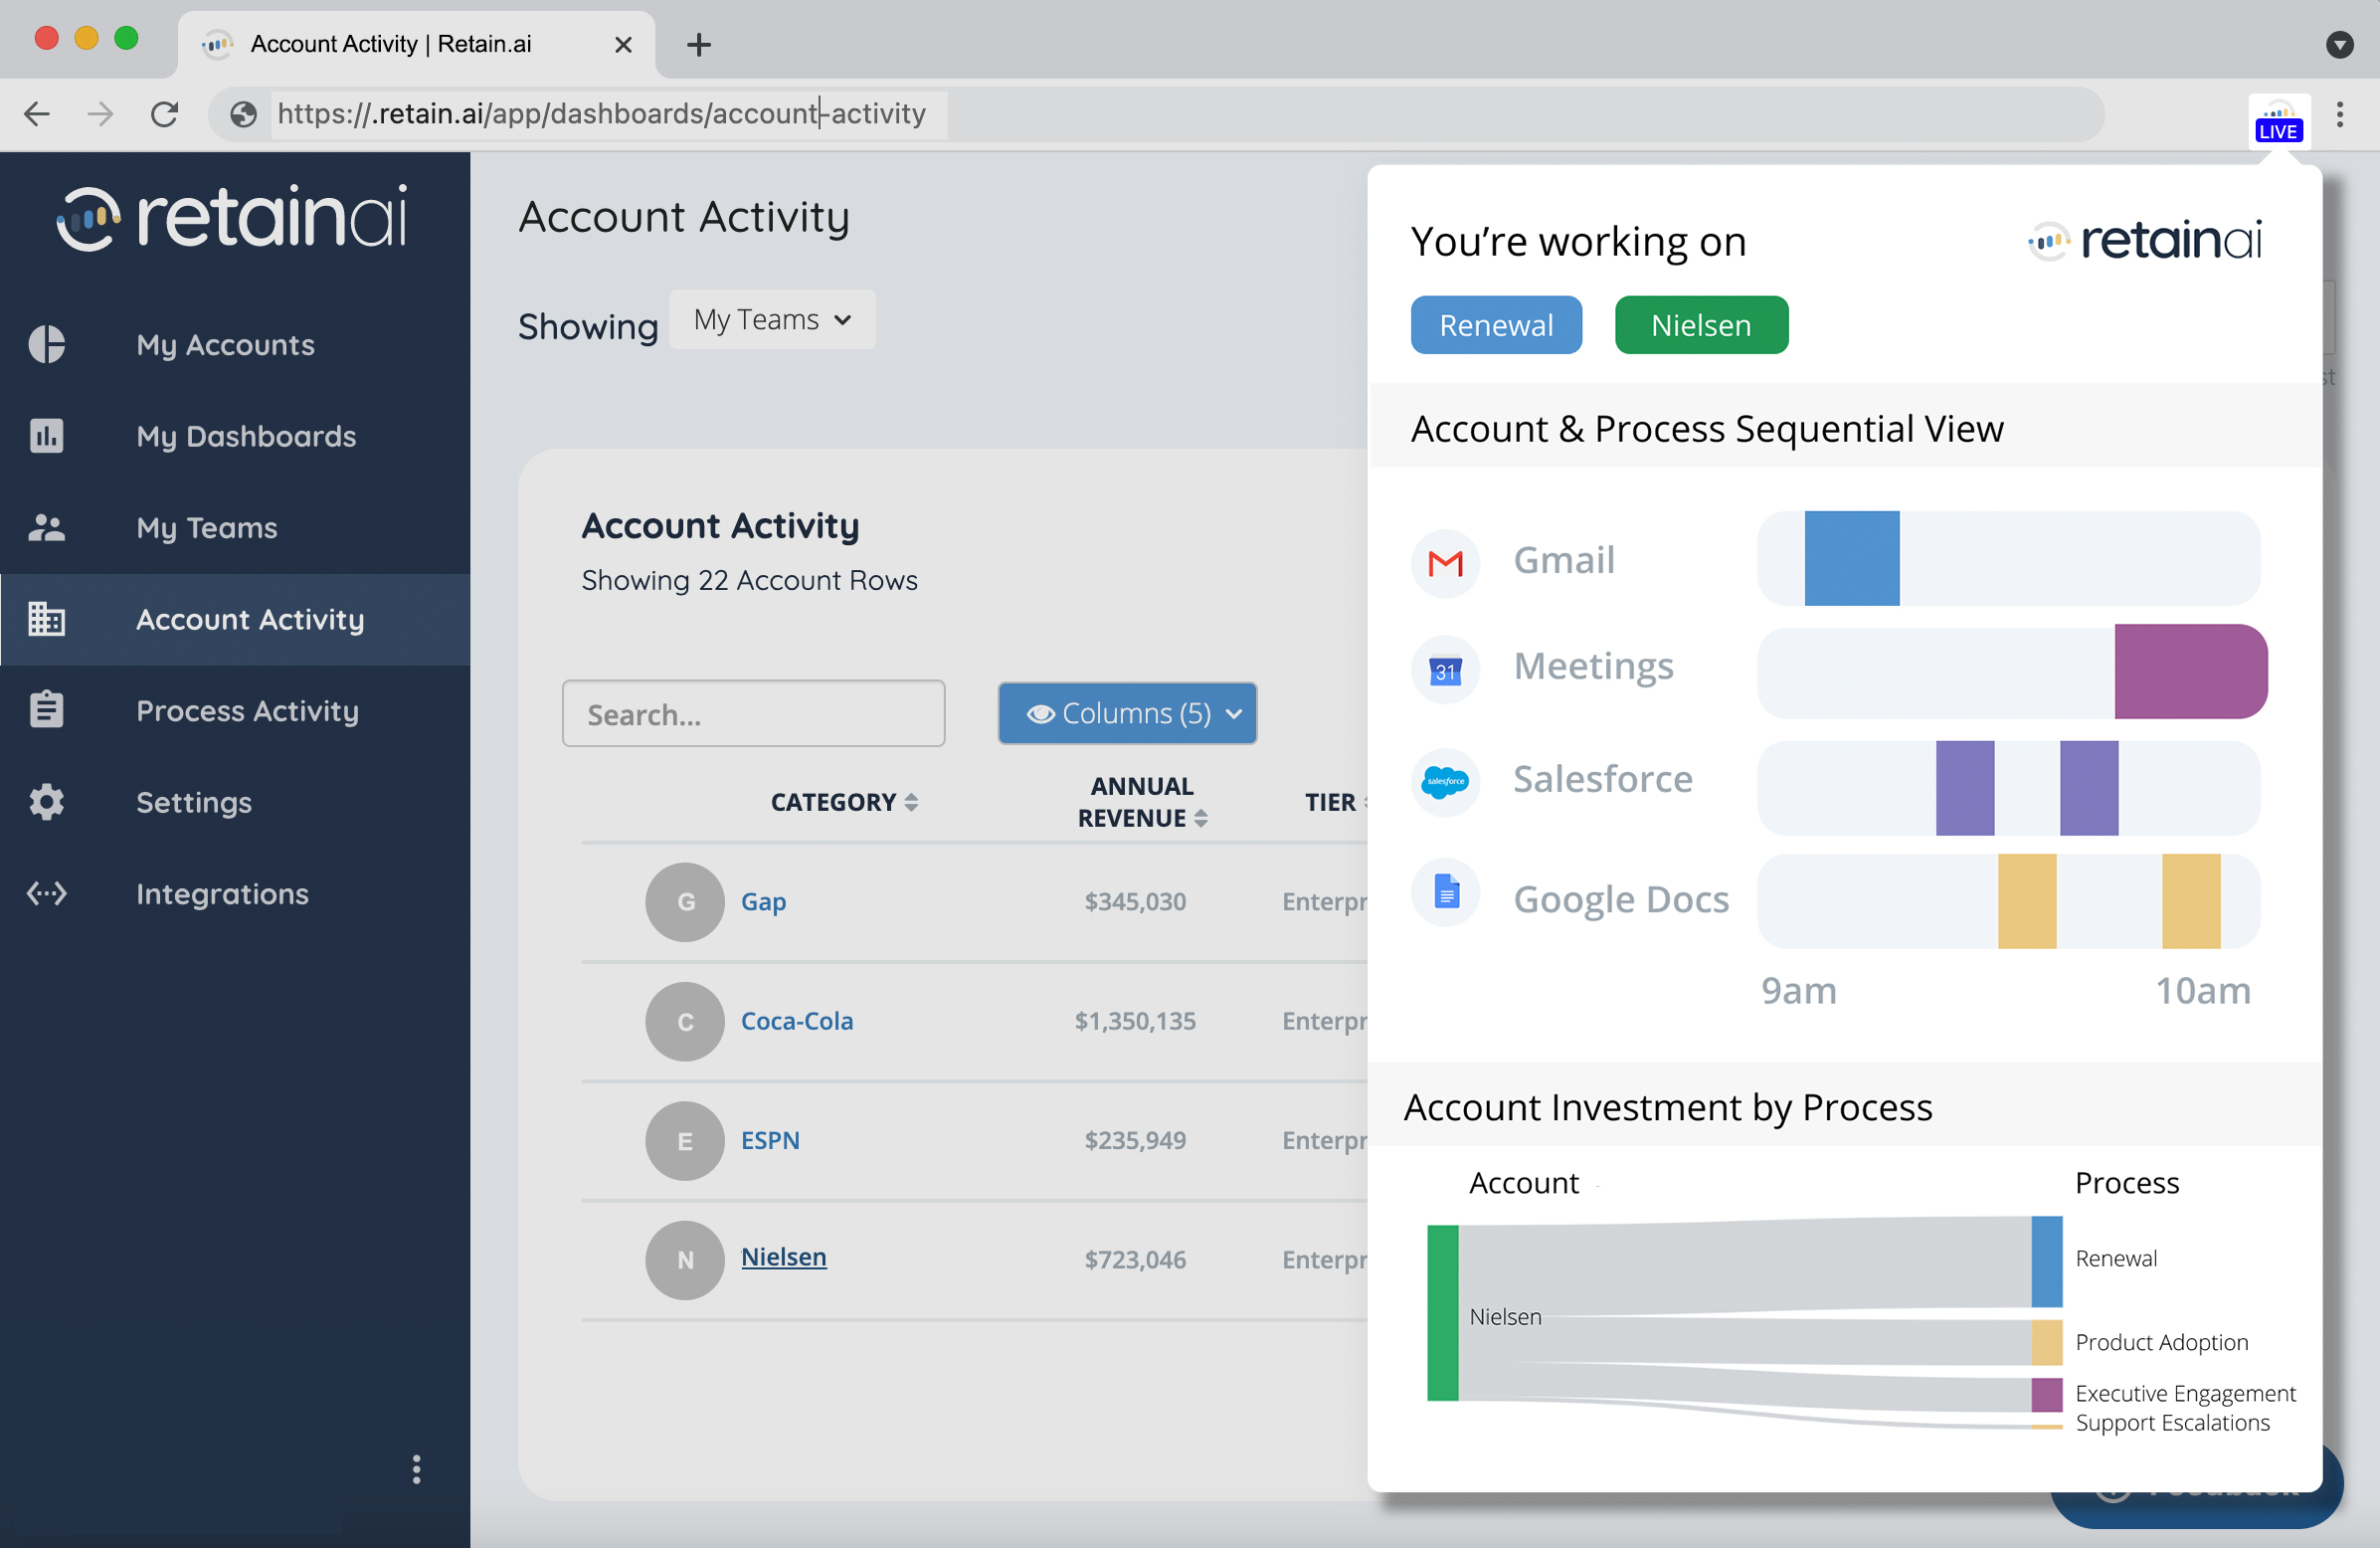Click the retainai logo in sidebar
This screenshot has width=2380, height=1548.
[232, 216]
